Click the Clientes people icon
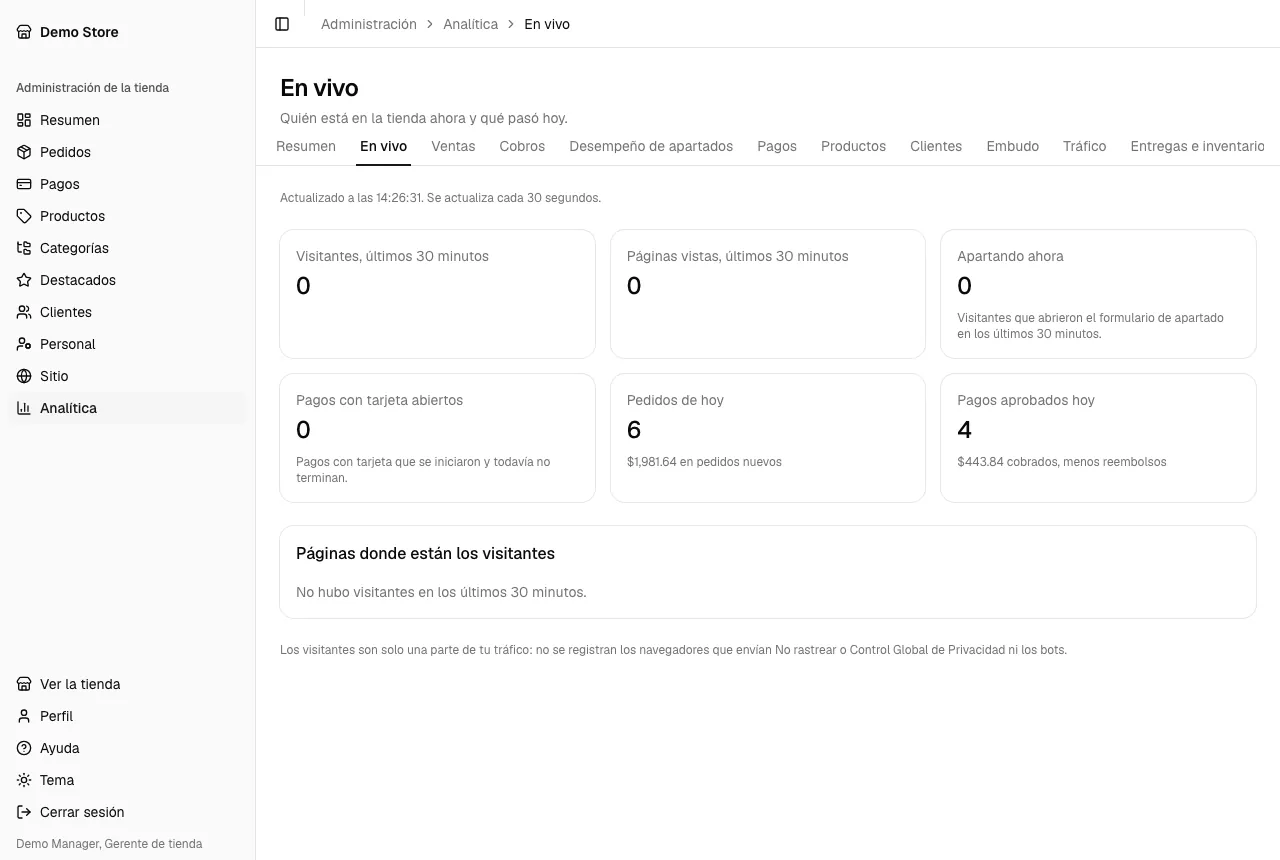The height and width of the screenshot is (860, 1280). tap(24, 312)
